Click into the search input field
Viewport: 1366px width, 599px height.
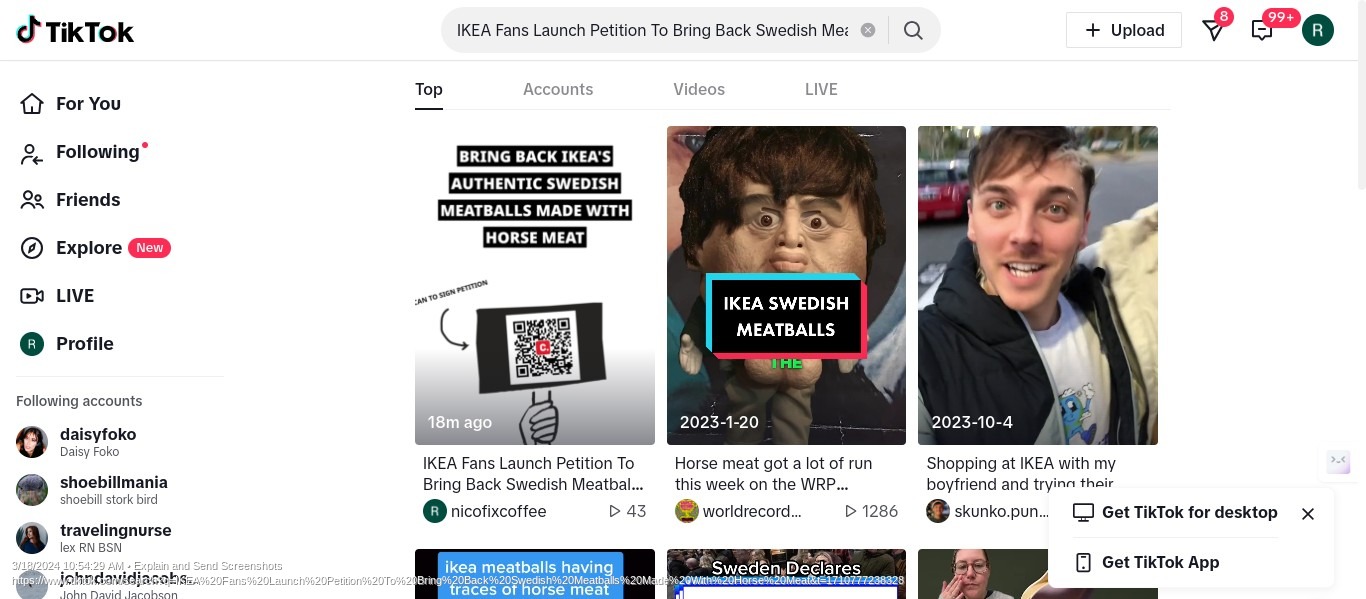tap(652, 30)
